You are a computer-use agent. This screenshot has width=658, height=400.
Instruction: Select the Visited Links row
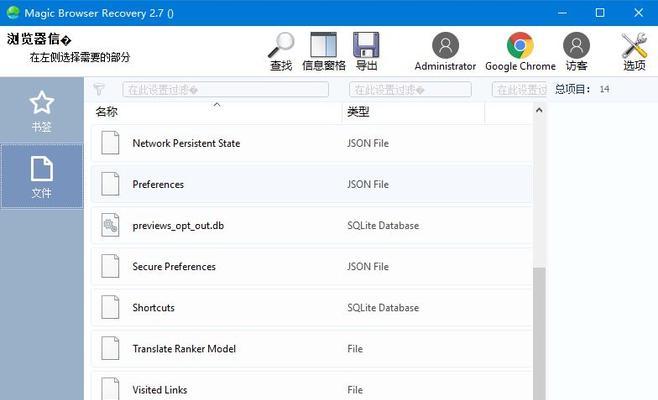pyautogui.click(x=311, y=387)
